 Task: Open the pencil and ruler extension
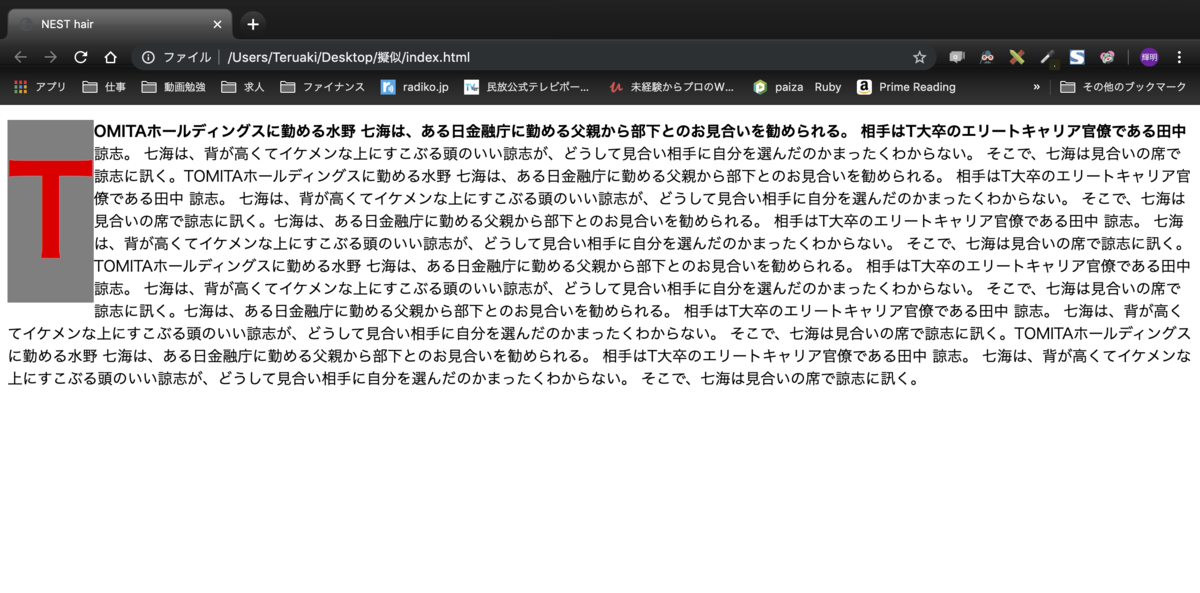[1017, 57]
